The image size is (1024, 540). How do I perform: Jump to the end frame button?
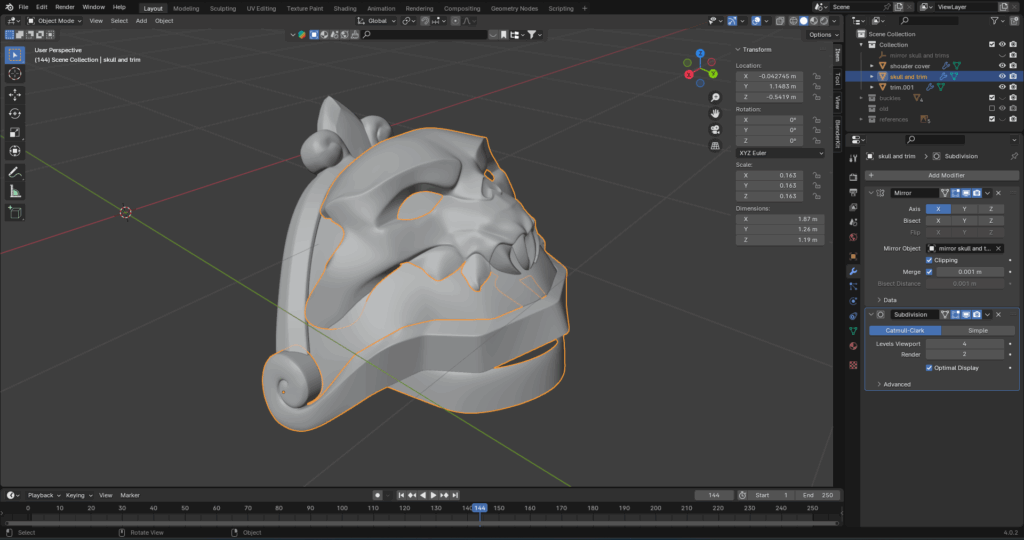[x=455, y=495]
